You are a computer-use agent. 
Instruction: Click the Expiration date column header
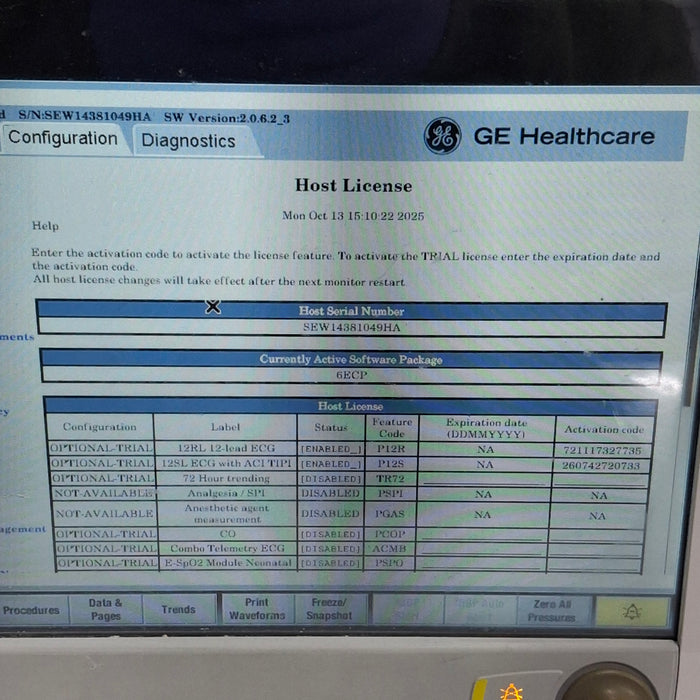click(x=487, y=428)
